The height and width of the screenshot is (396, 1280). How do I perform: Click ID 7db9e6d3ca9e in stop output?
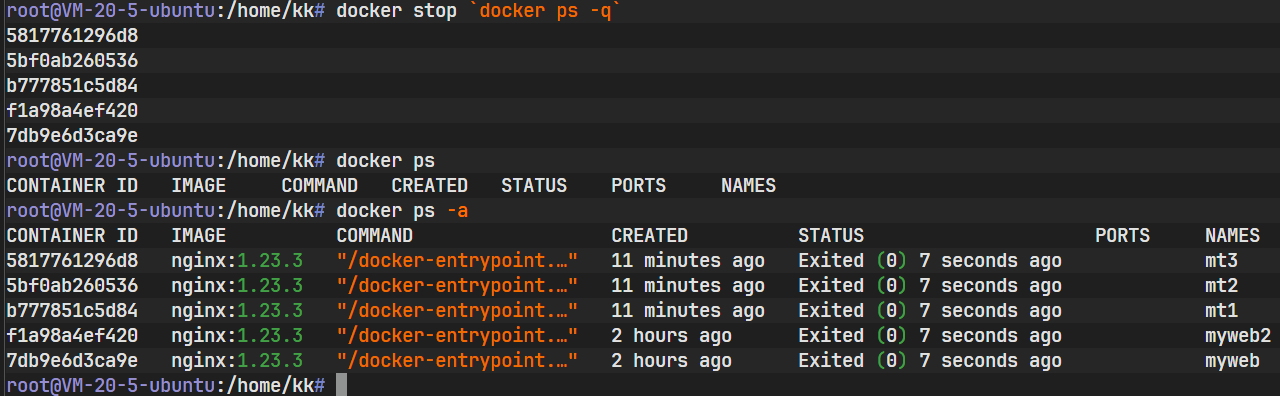tap(72, 135)
